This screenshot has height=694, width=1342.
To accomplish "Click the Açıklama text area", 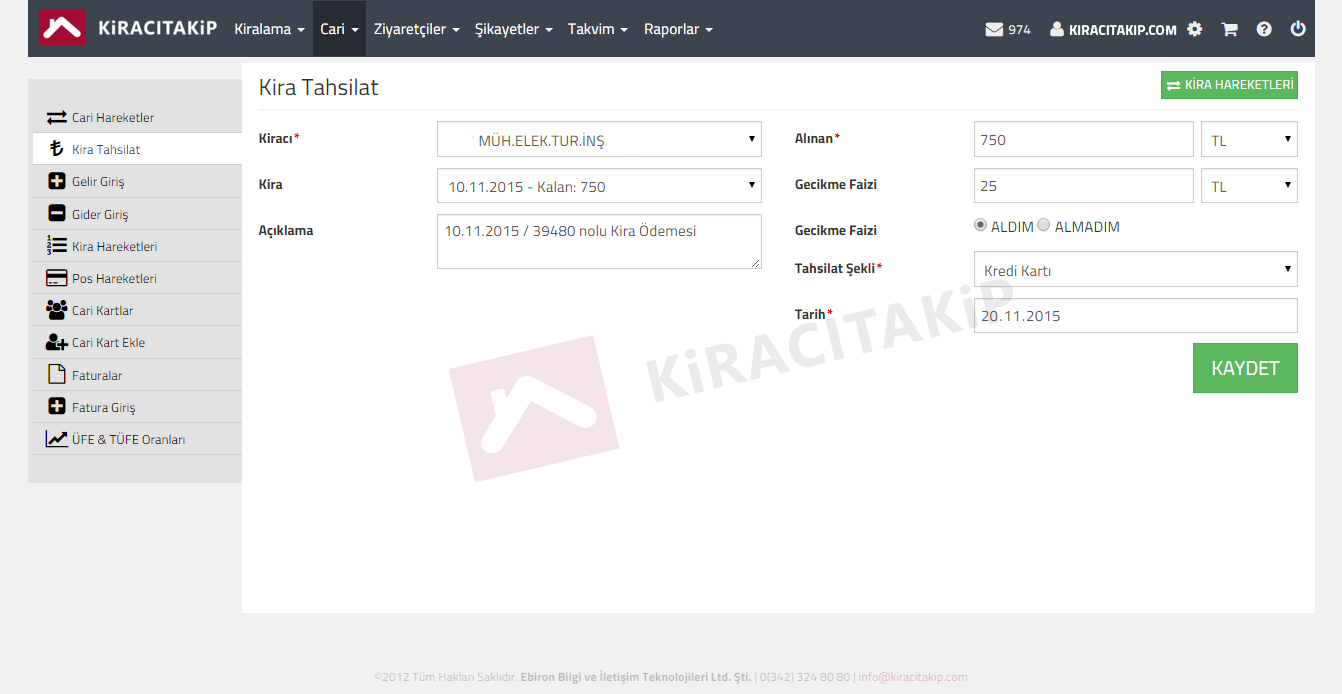I will pos(599,241).
